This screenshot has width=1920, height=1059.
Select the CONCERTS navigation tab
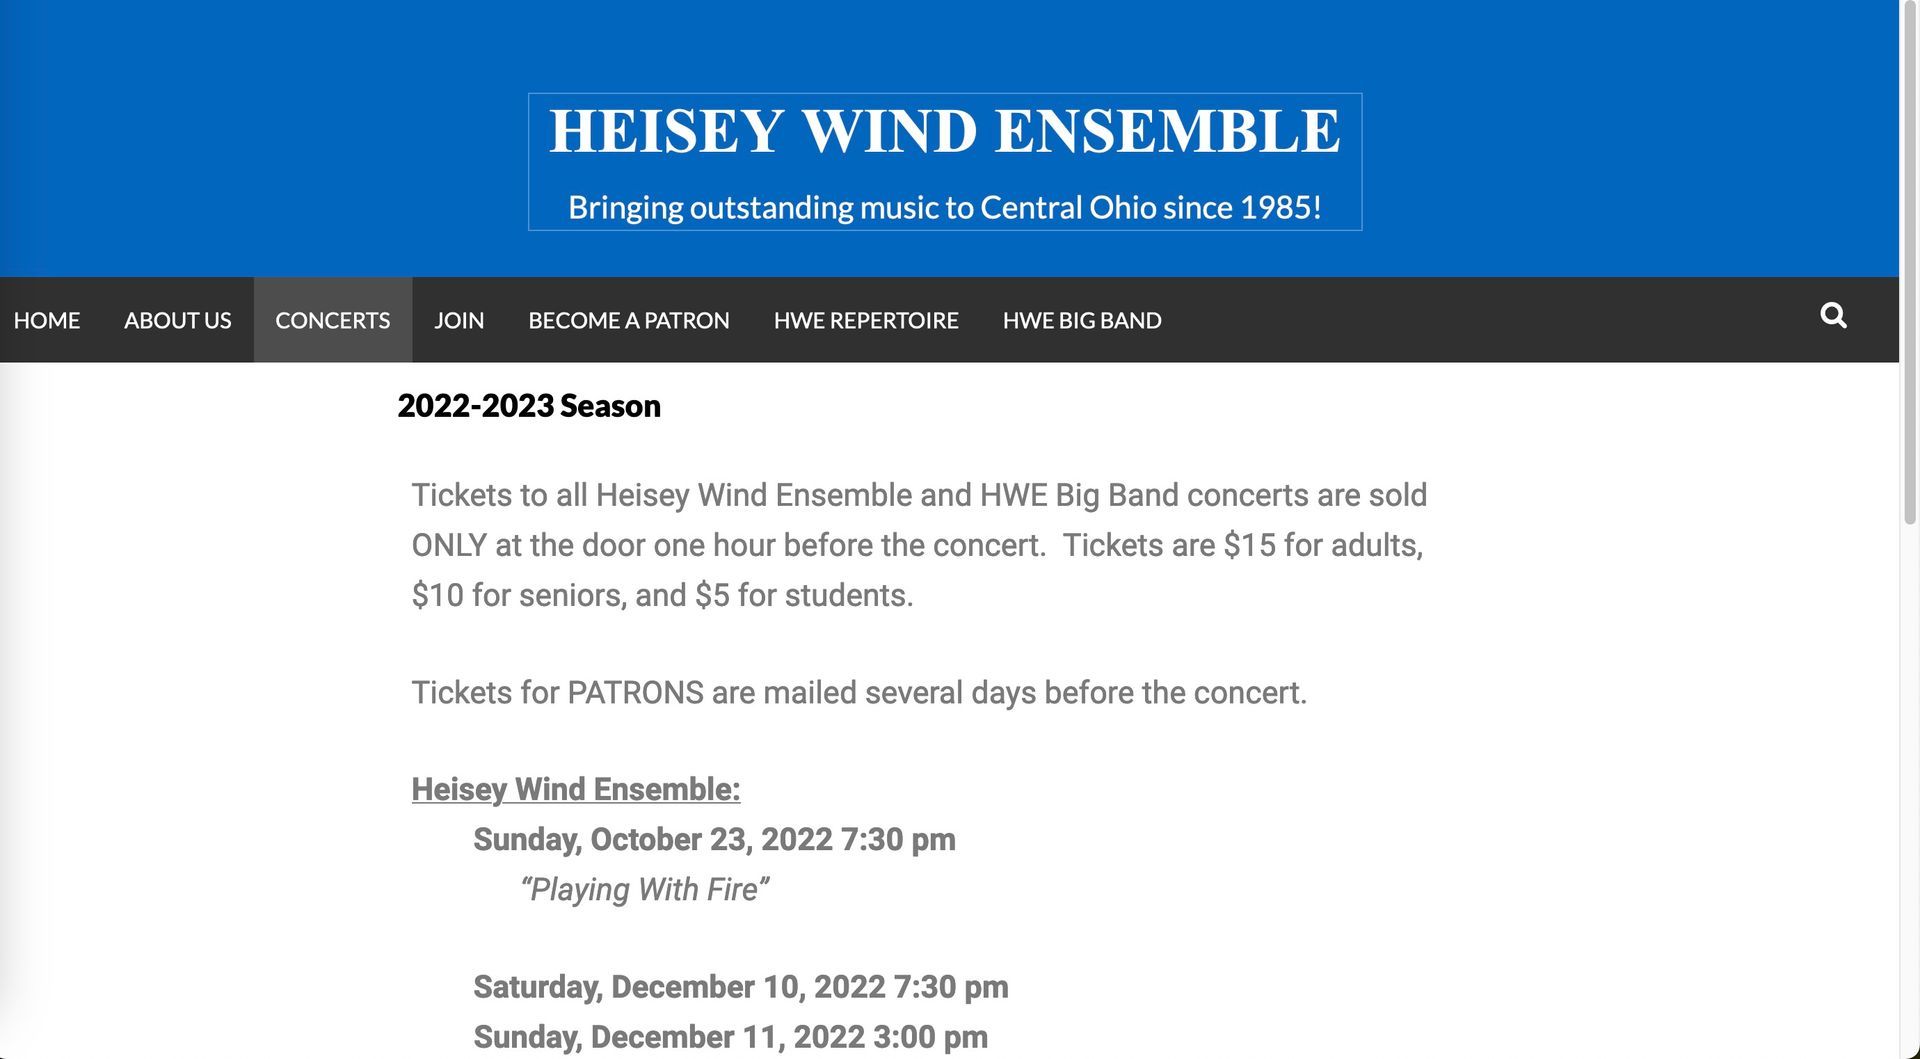click(x=332, y=320)
